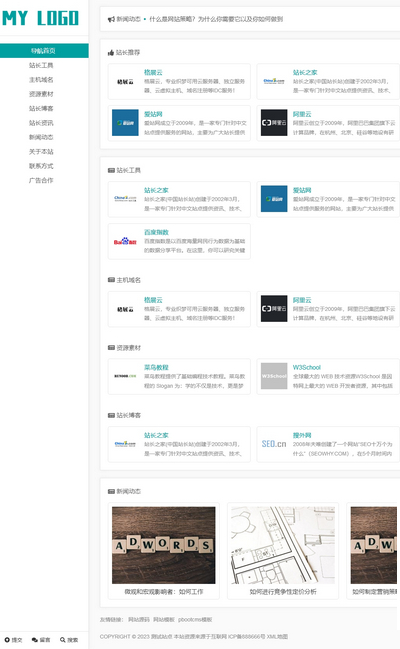
Task: Click the 留言 comments icon in sidebar footer
Action: tap(35, 640)
